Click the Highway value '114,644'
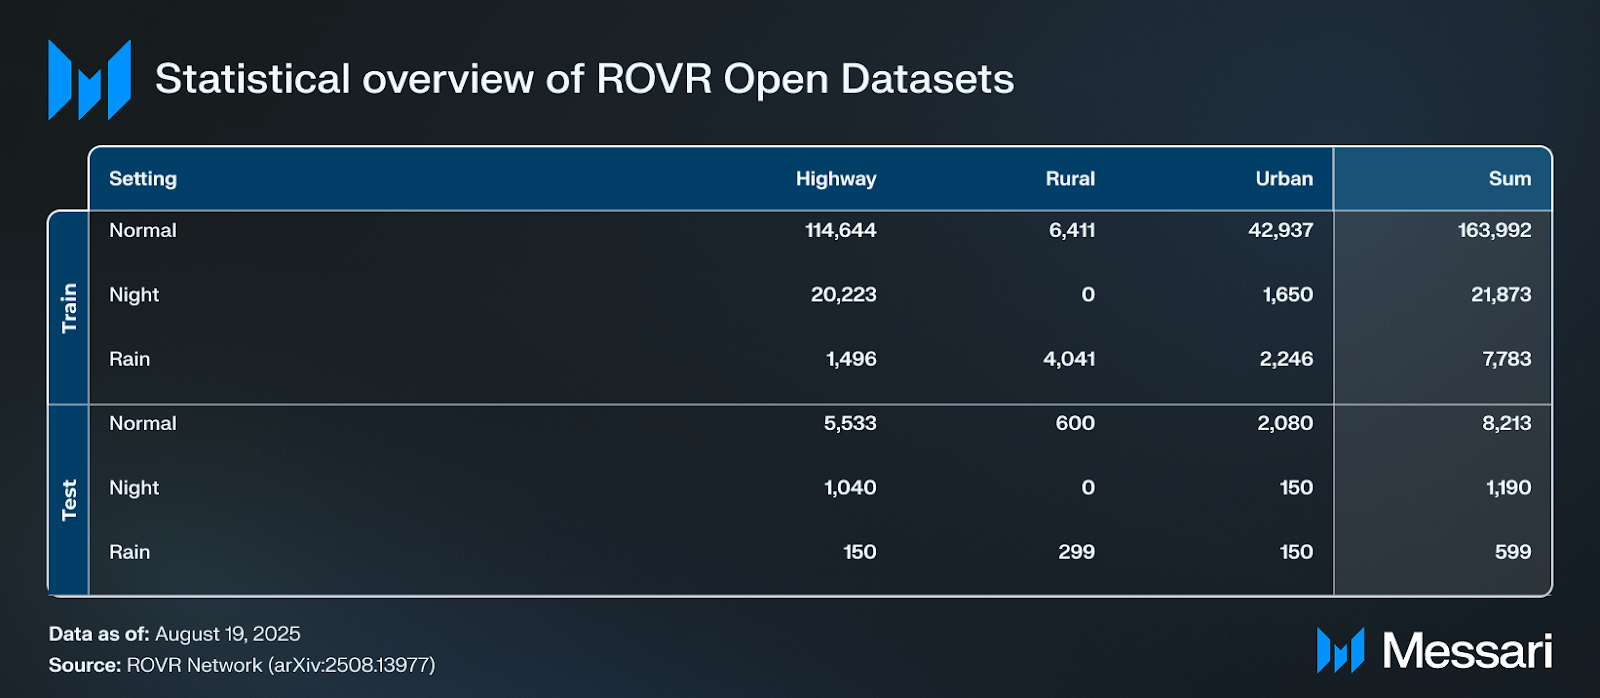The image size is (1600, 698). pos(841,230)
